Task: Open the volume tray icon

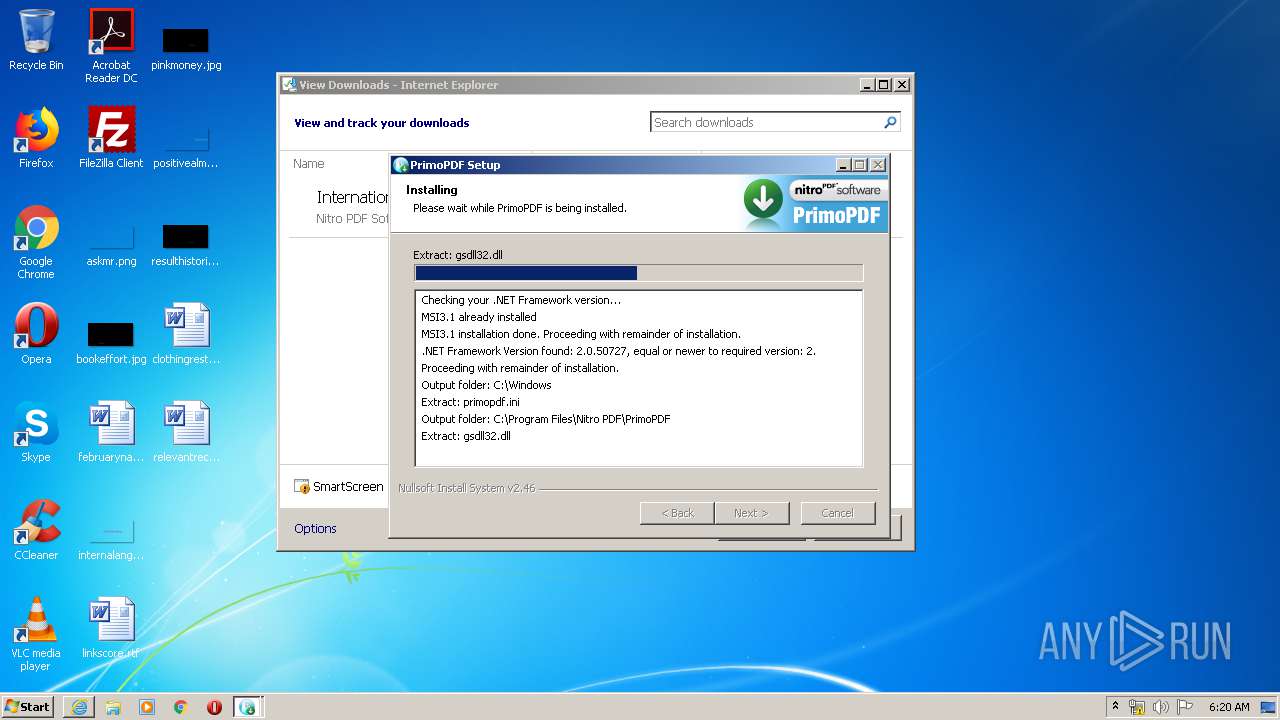Action: pos(1161,707)
